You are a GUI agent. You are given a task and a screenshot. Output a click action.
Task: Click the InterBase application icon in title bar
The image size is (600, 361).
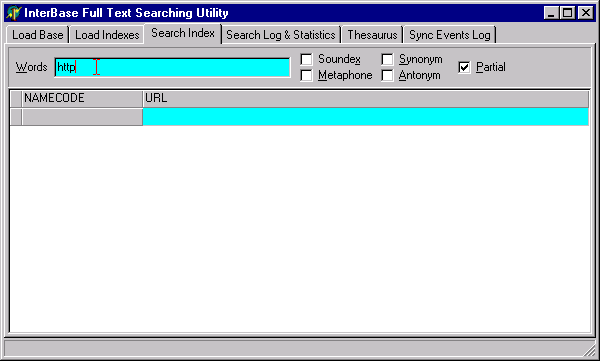tap(14, 13)
